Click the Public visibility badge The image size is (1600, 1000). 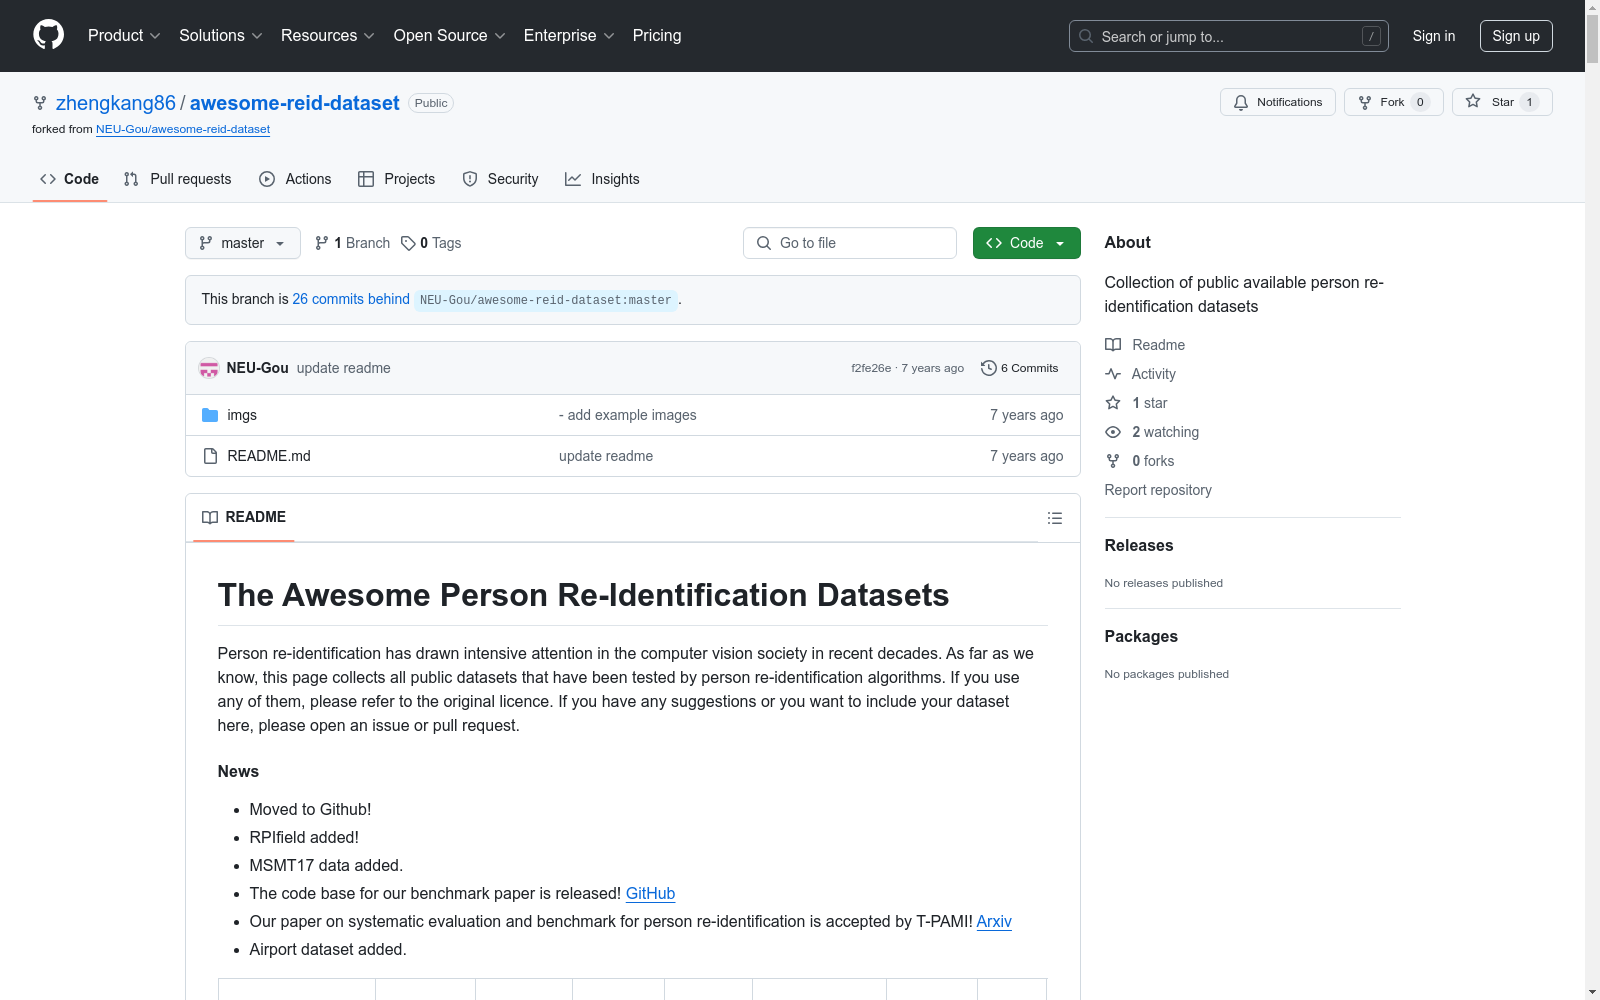pos(431,103)
